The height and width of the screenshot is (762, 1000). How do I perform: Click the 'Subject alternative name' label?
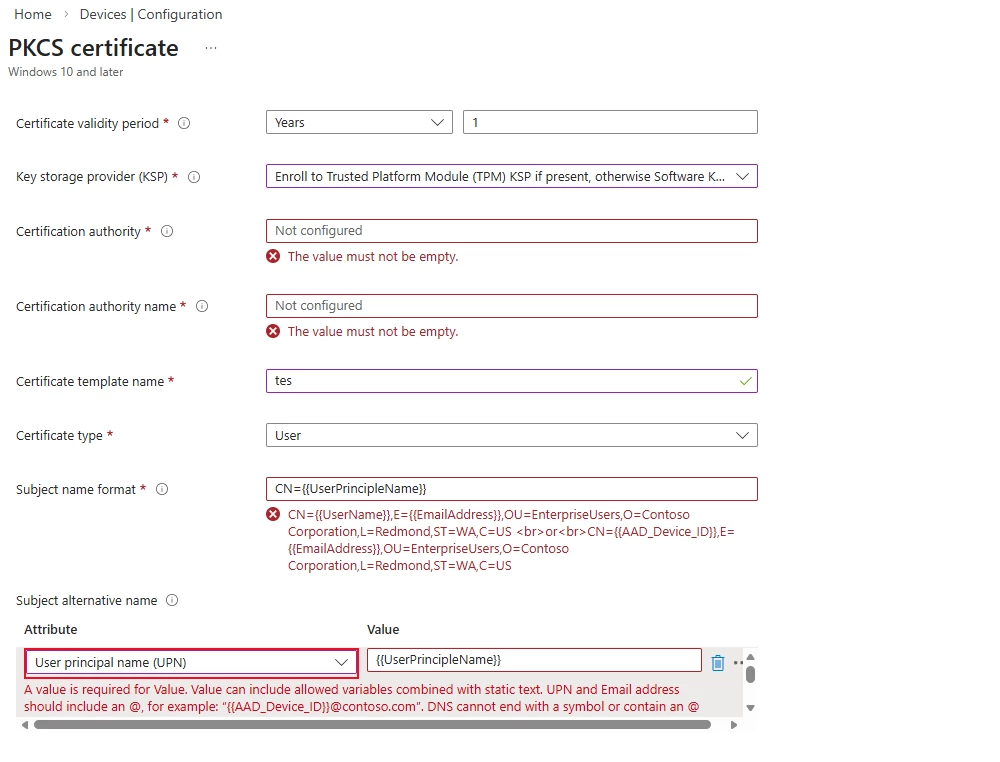click(87, 600)
